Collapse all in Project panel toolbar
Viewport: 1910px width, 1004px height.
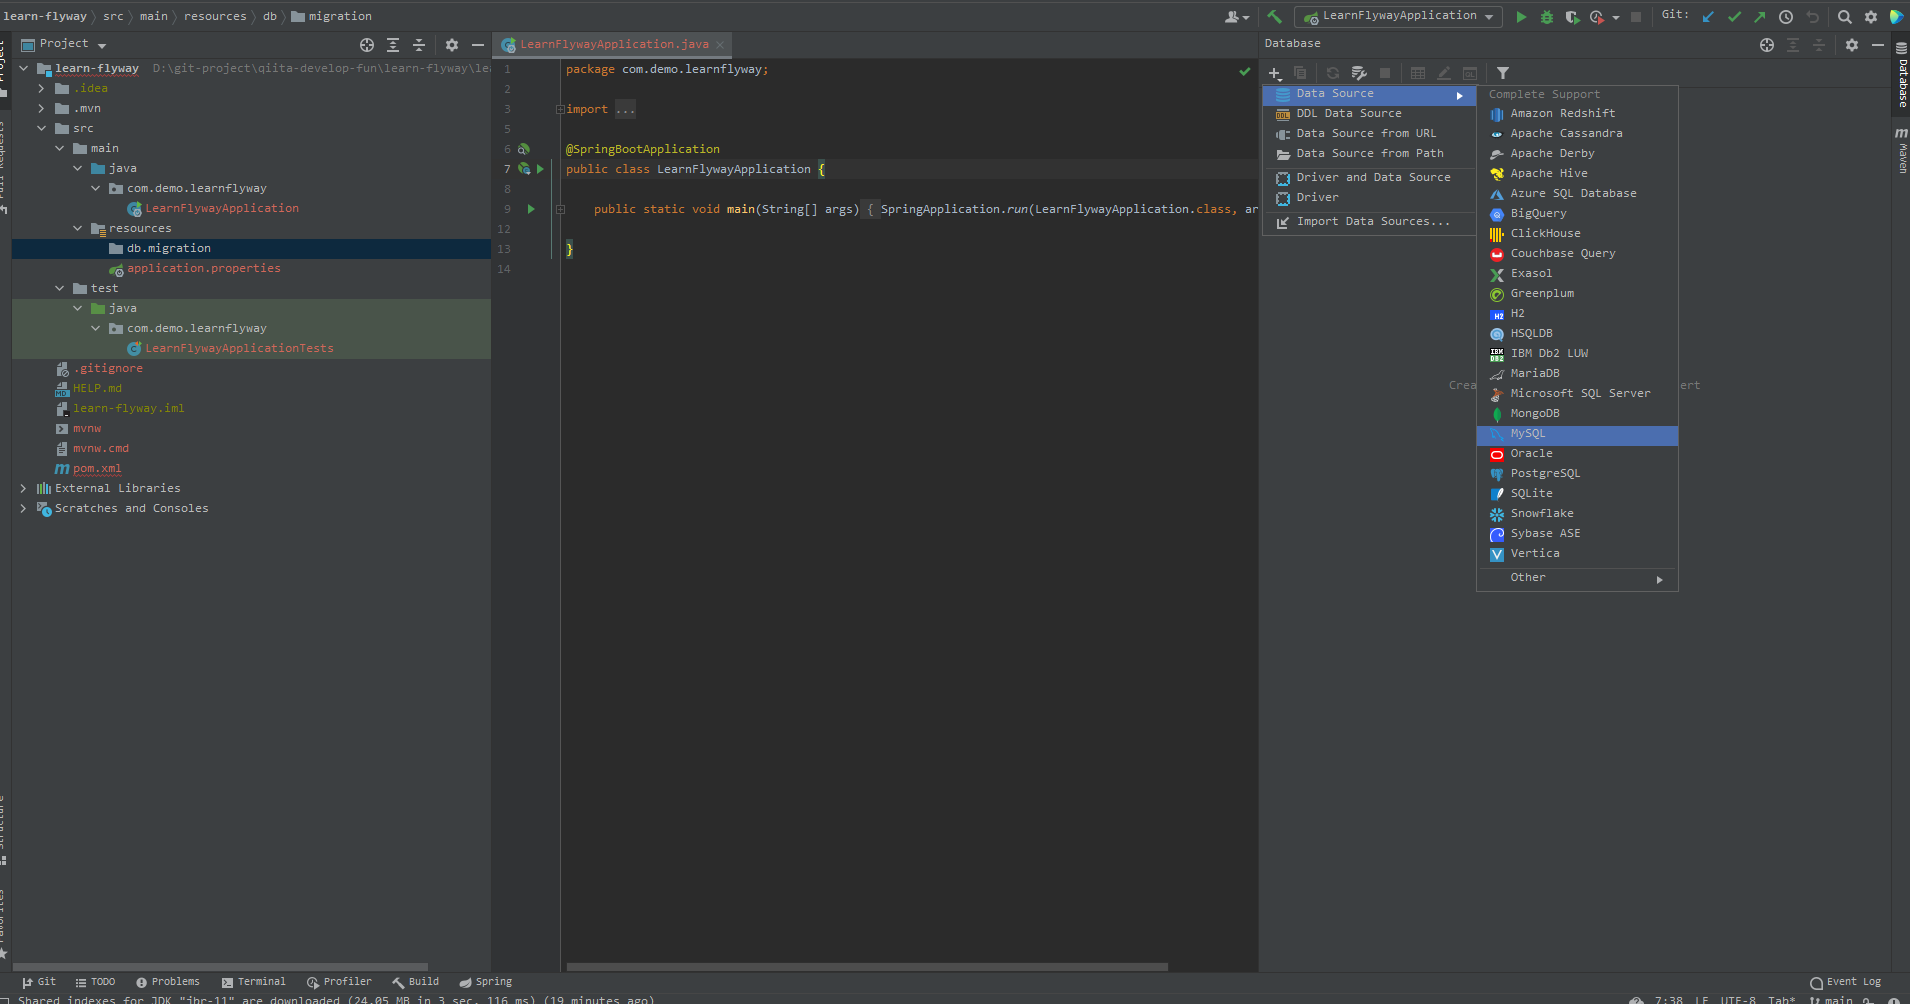point(419,45)
